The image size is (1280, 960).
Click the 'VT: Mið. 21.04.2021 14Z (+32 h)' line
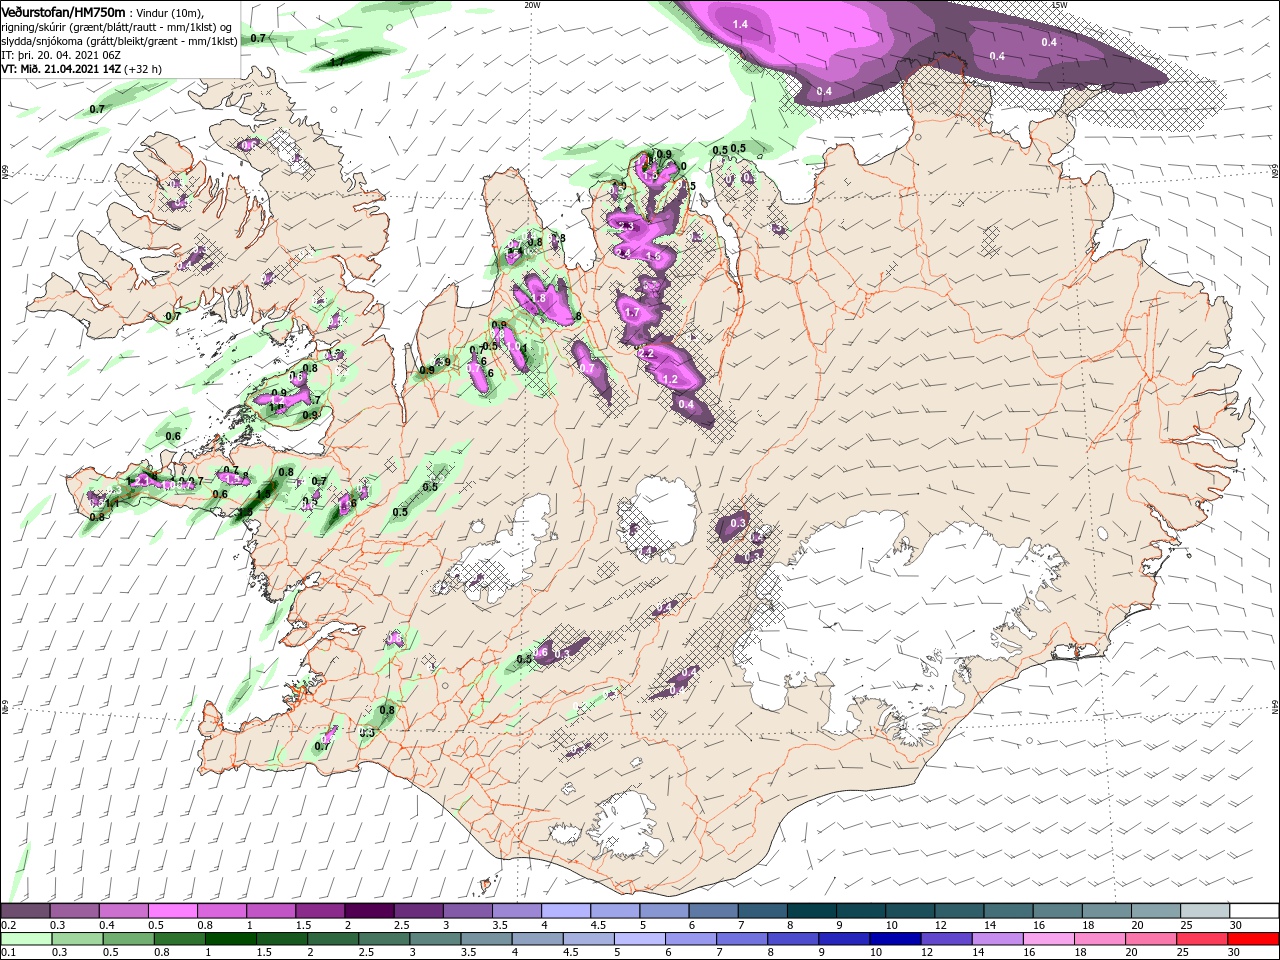click(81, 69)
